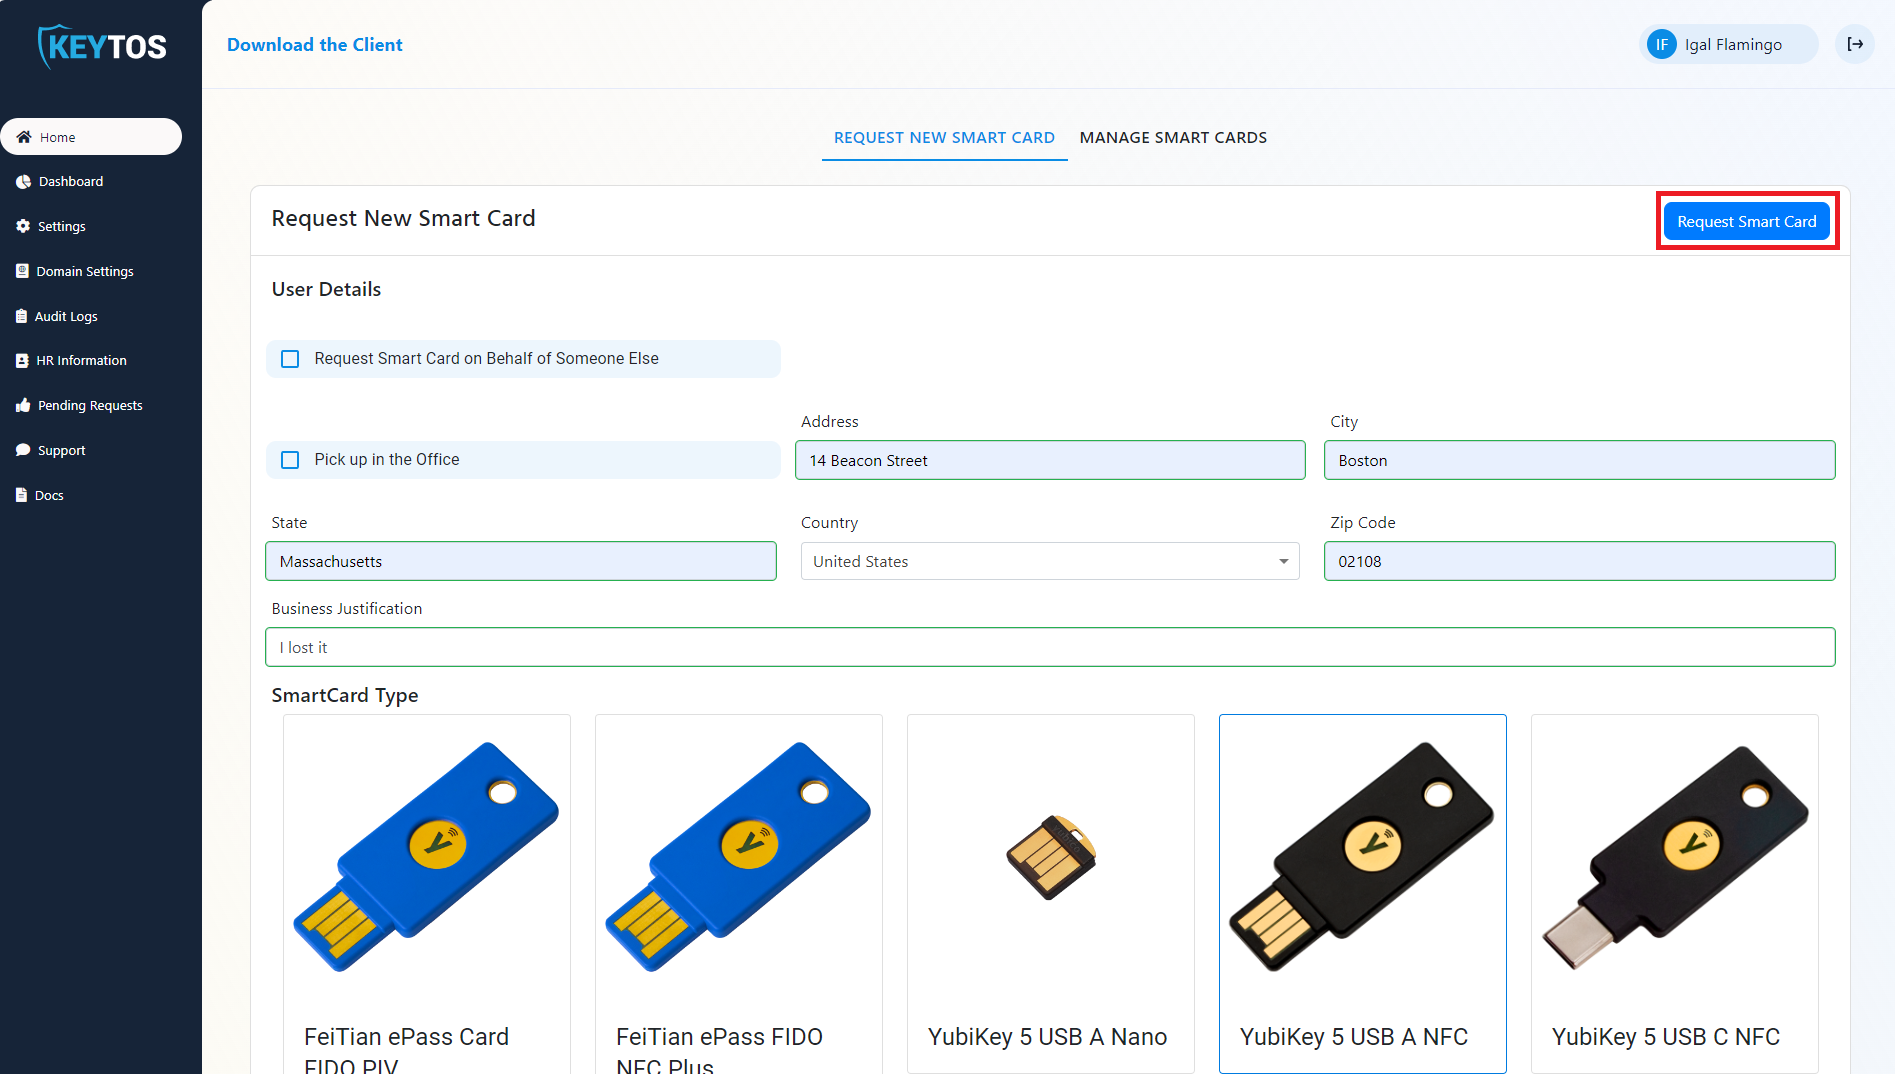The height and width of the screenshot is (1074, 1895).
Task: Select the FeiTian ePass FIDO NFC Plus card
Action: 739,894
